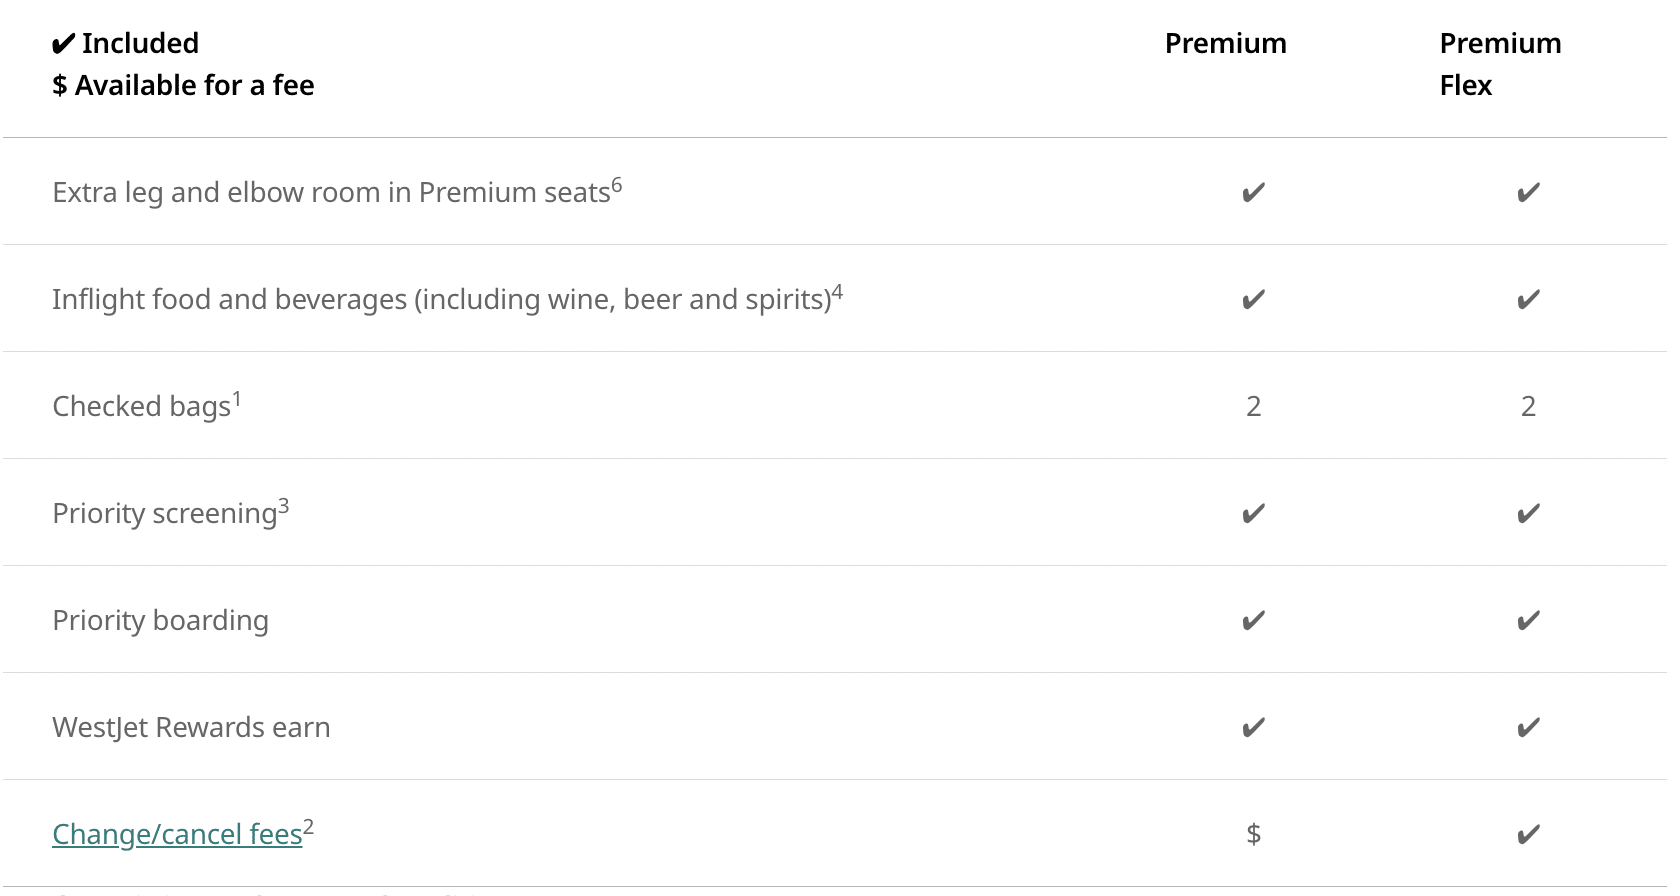Click Premium Flex checkmark for Priority boarding
1680x896 pixels.
coord(1528,620)
